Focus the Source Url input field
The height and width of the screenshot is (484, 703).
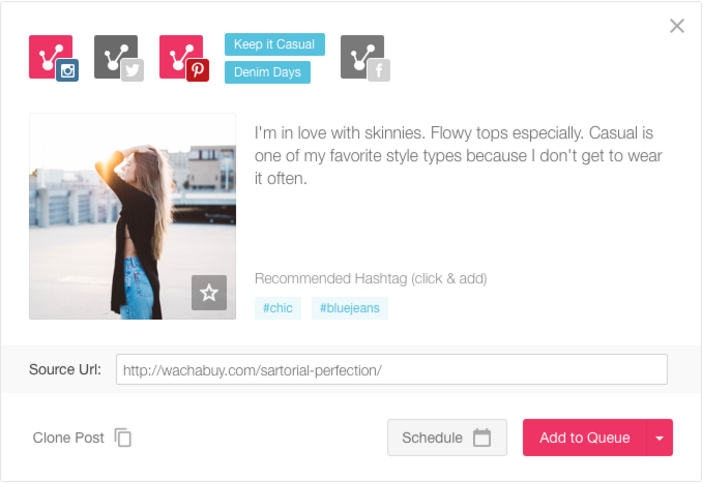(391, 370)
